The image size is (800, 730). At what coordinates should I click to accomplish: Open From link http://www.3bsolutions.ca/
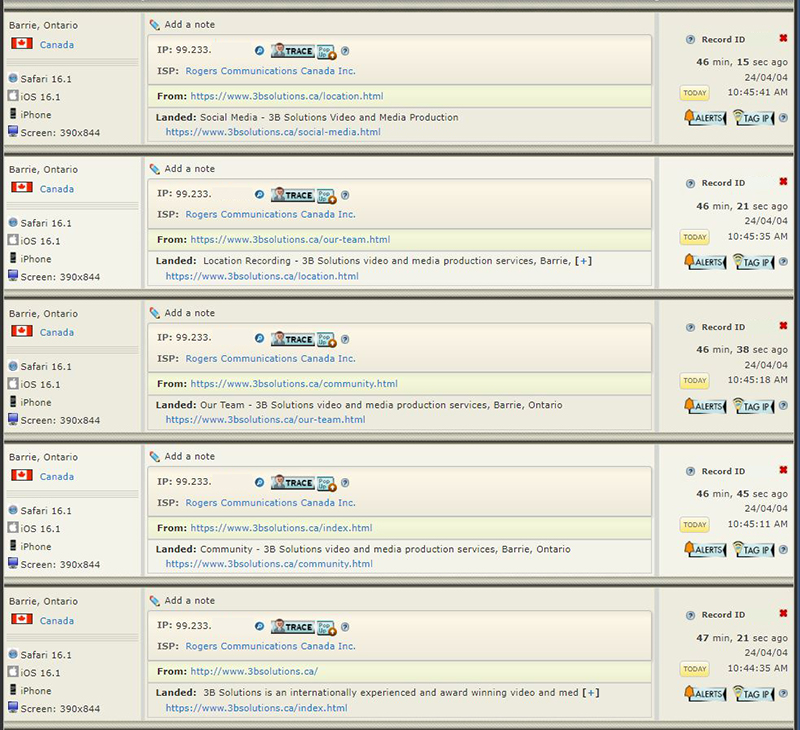[254, 671]
